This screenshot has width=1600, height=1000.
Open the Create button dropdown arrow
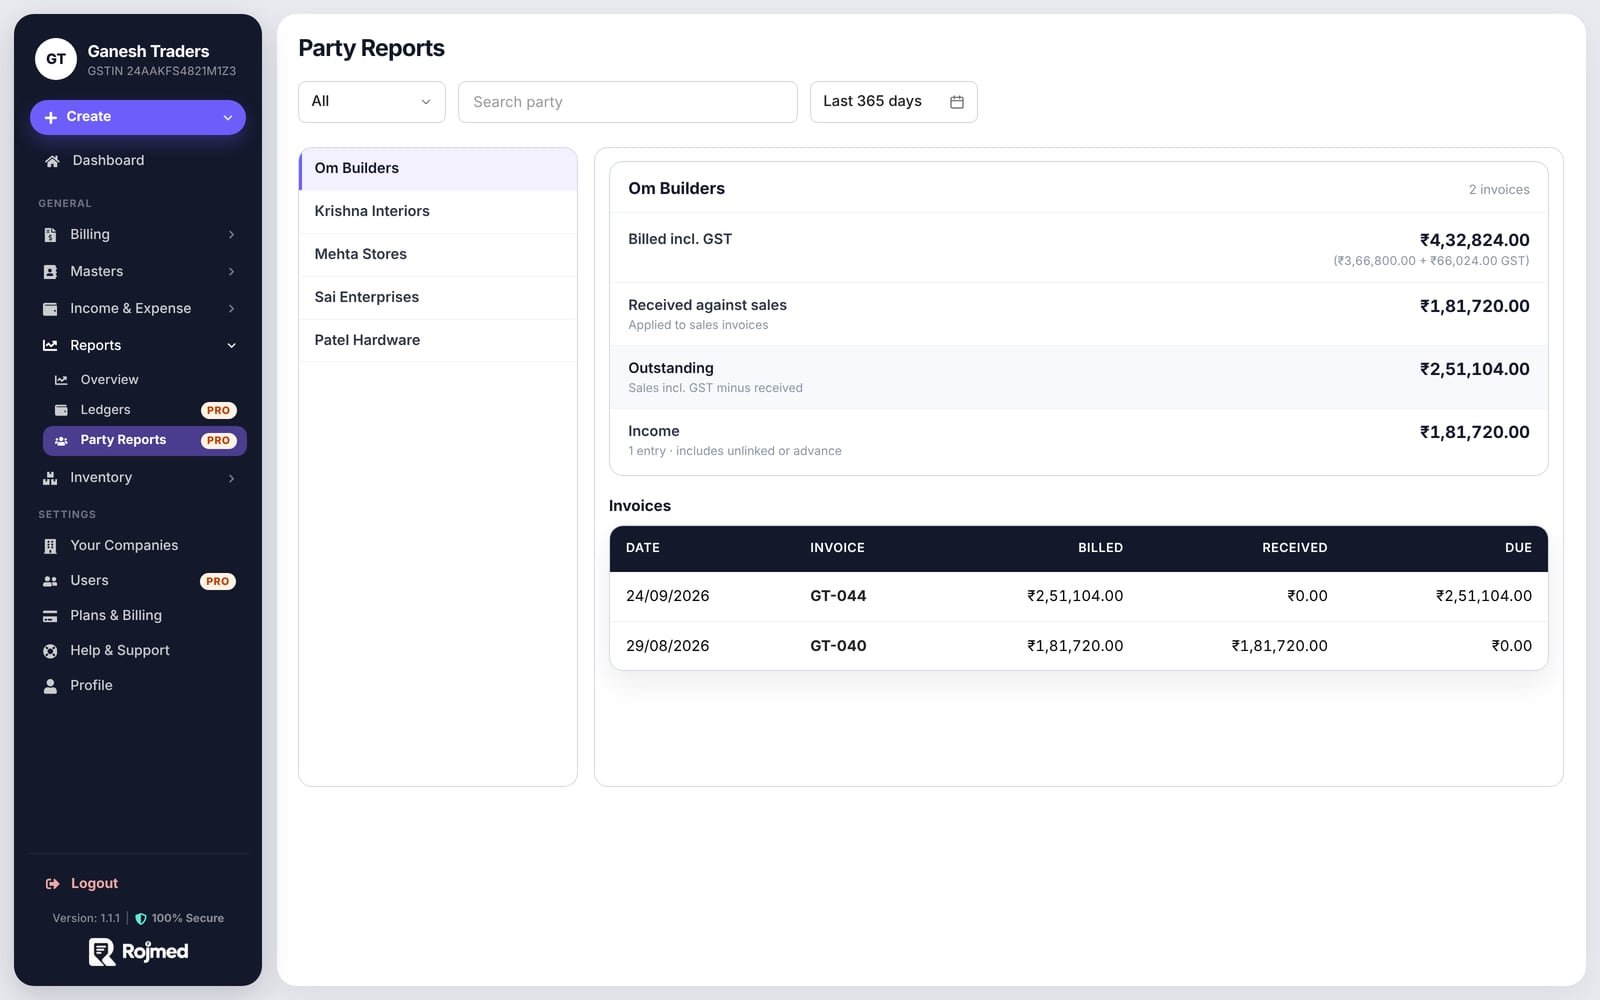click(228, 118)
